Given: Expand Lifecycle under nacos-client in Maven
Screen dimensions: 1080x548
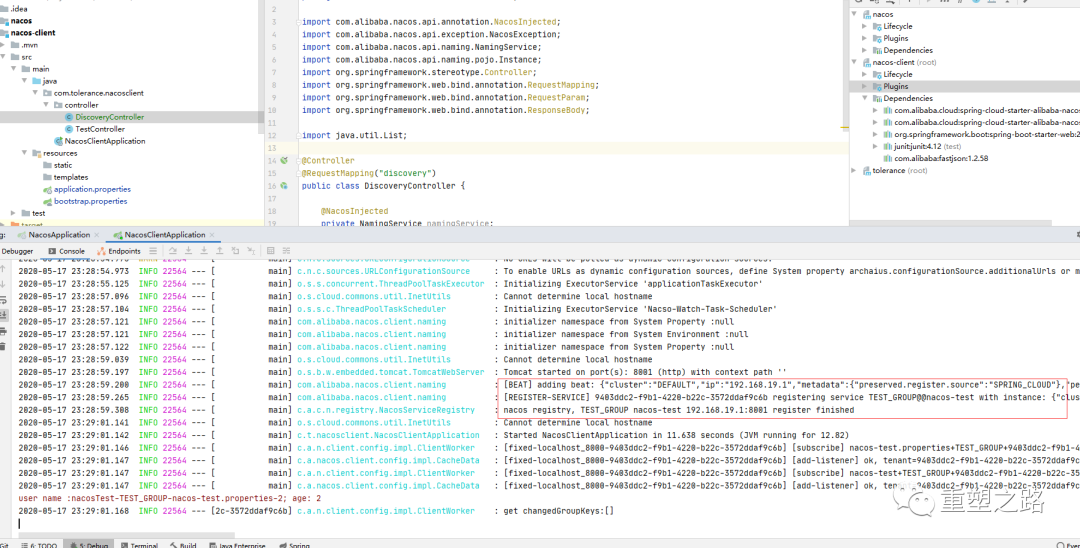Looking at the screenshot, I should [865, 74].
